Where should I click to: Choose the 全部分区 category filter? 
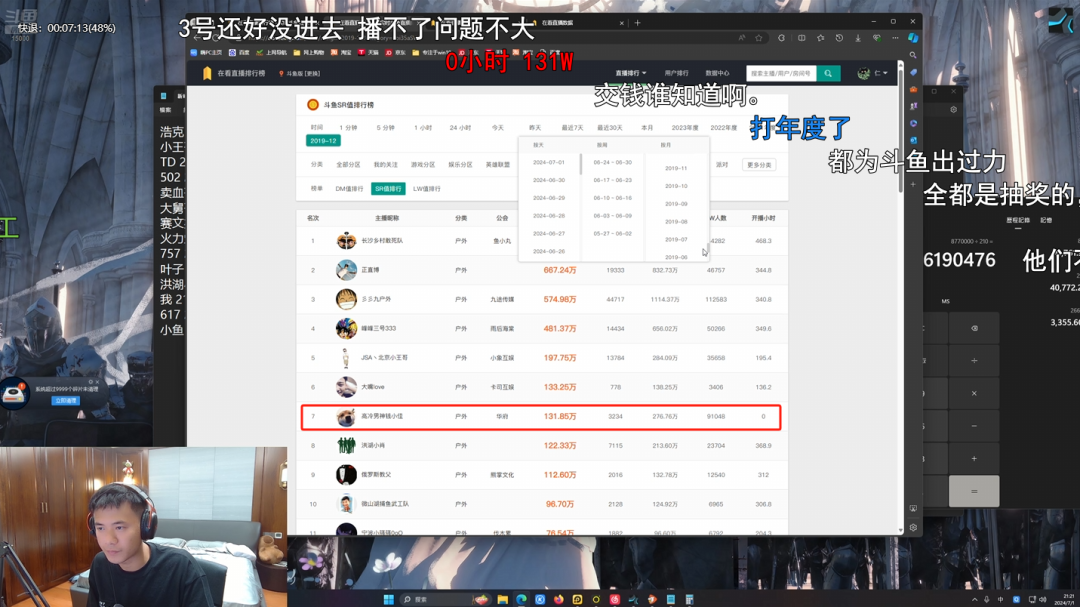349,165
